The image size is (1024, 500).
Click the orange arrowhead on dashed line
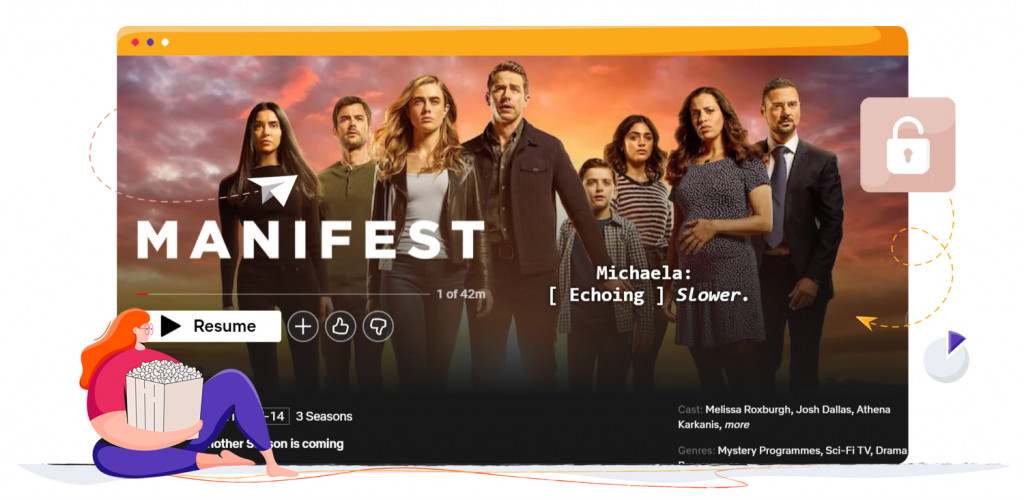point(865,322)
